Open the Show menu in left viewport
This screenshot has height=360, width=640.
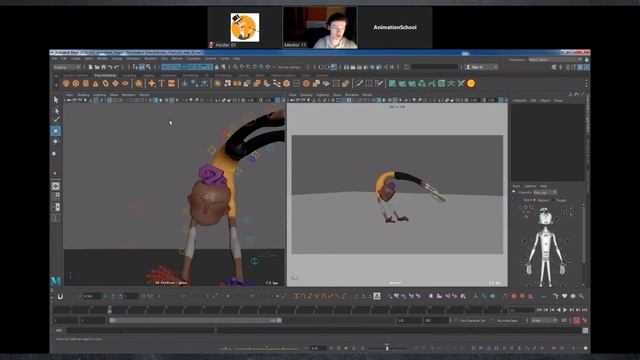[x=114, y=95]
